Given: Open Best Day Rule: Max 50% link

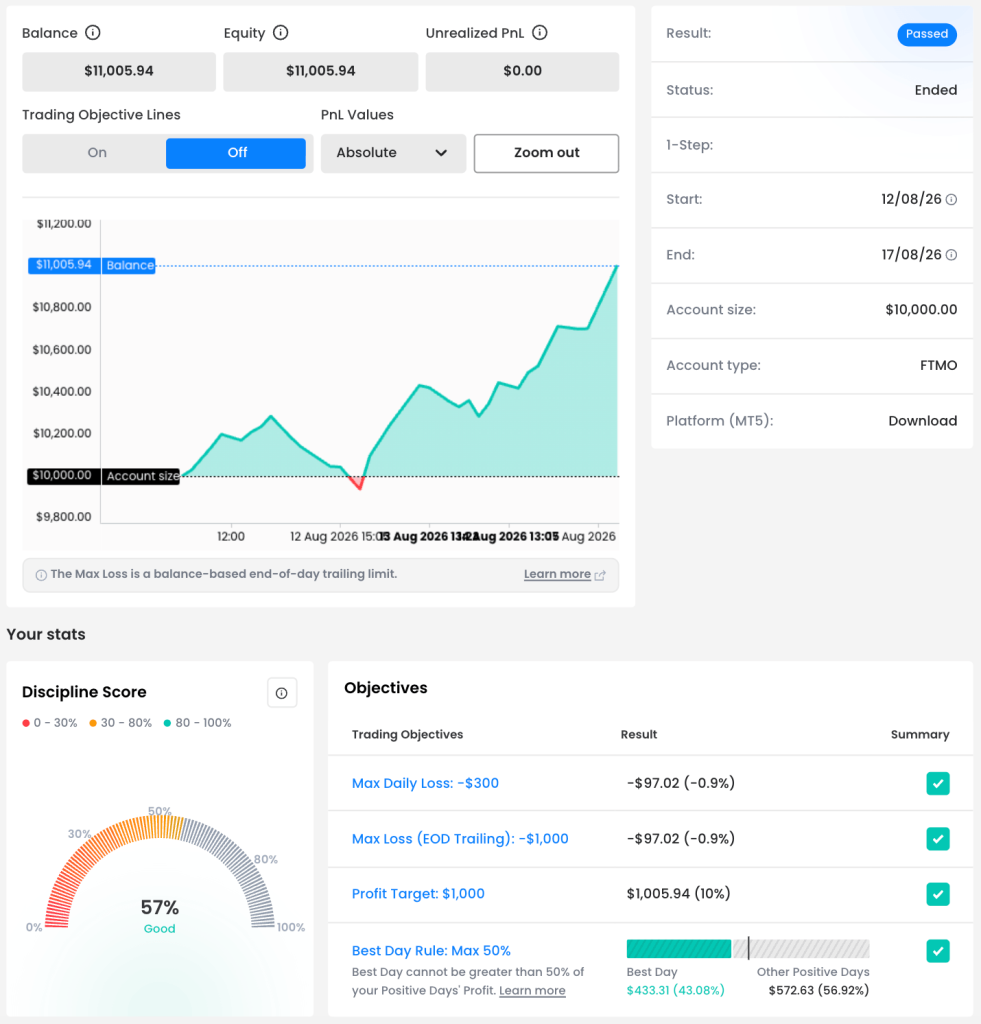Looking at the screenshot, I should point(431,951).
